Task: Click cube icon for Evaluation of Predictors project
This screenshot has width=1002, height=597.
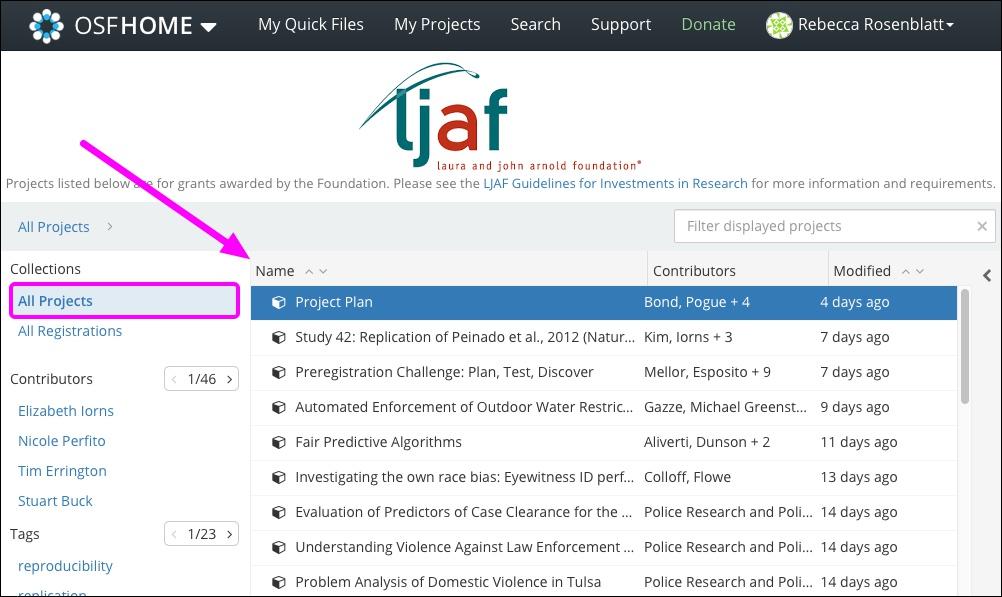Action: tap(279, 513)
